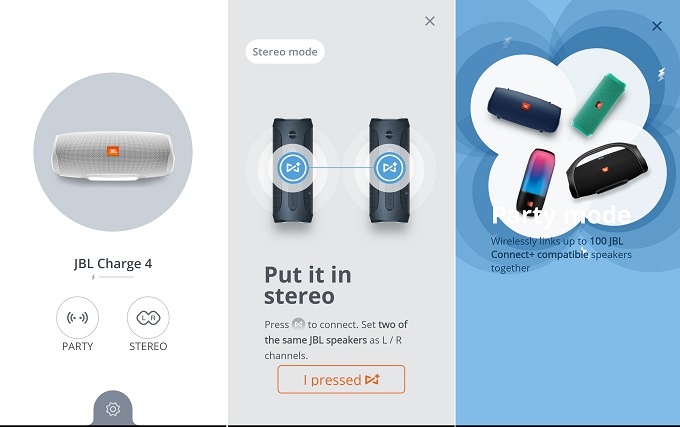Select the STEREO L/R mode icon
This screenshot has width=680, height=427.
[x=148, y=317]
